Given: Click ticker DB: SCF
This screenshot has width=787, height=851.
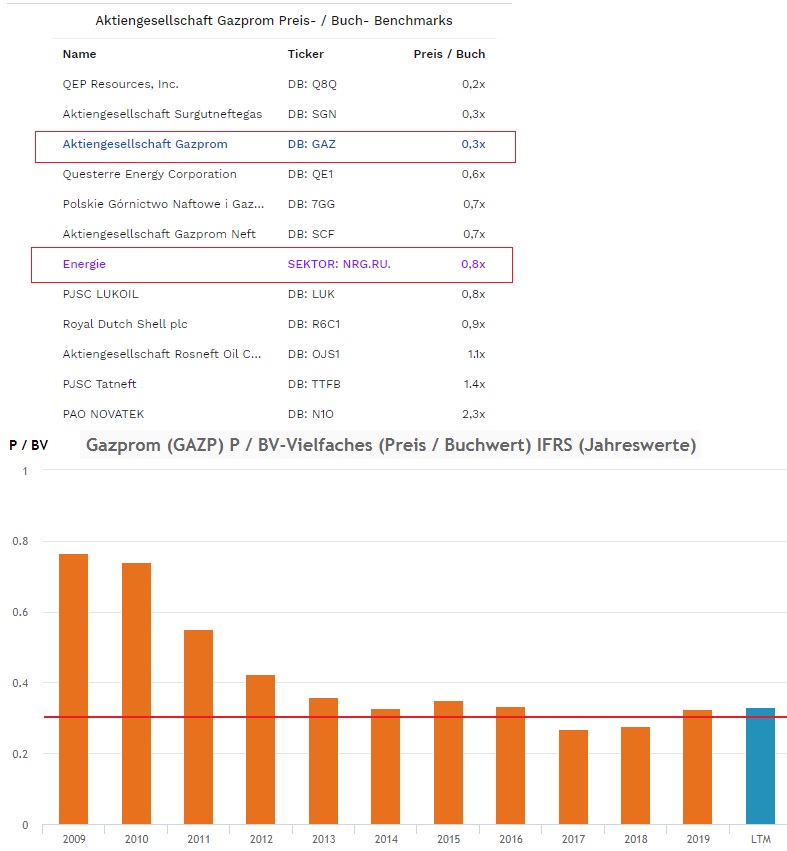Looking at the screenshot, I should tap(311, 234).
